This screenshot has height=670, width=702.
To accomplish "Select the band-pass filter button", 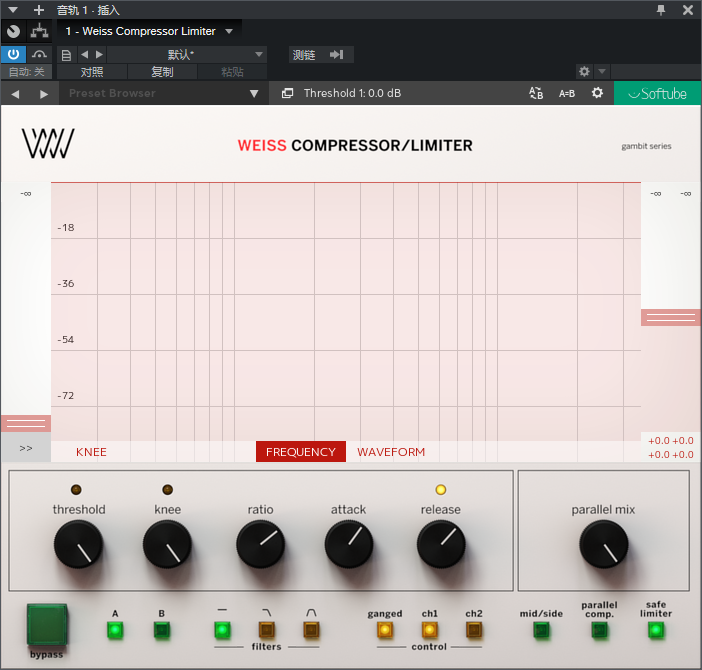I will (x=311, y=630).
